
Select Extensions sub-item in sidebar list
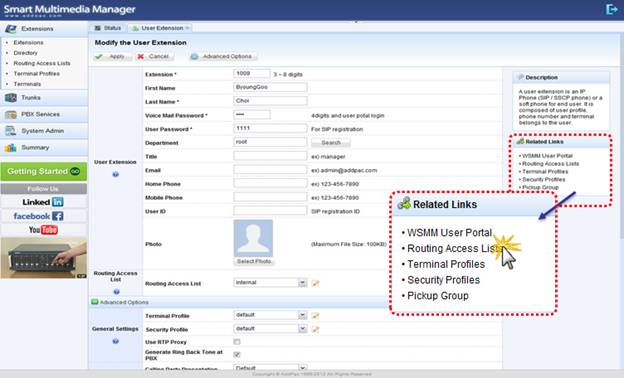[28, 43]
